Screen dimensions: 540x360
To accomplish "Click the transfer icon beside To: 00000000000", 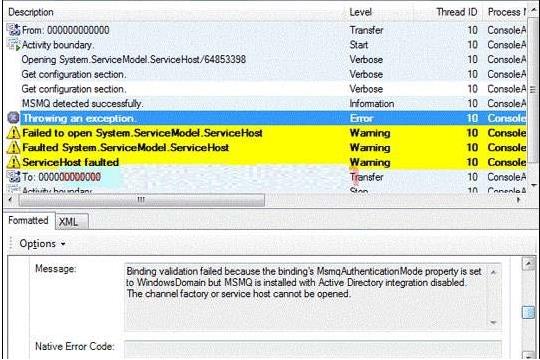I will 13,177.
